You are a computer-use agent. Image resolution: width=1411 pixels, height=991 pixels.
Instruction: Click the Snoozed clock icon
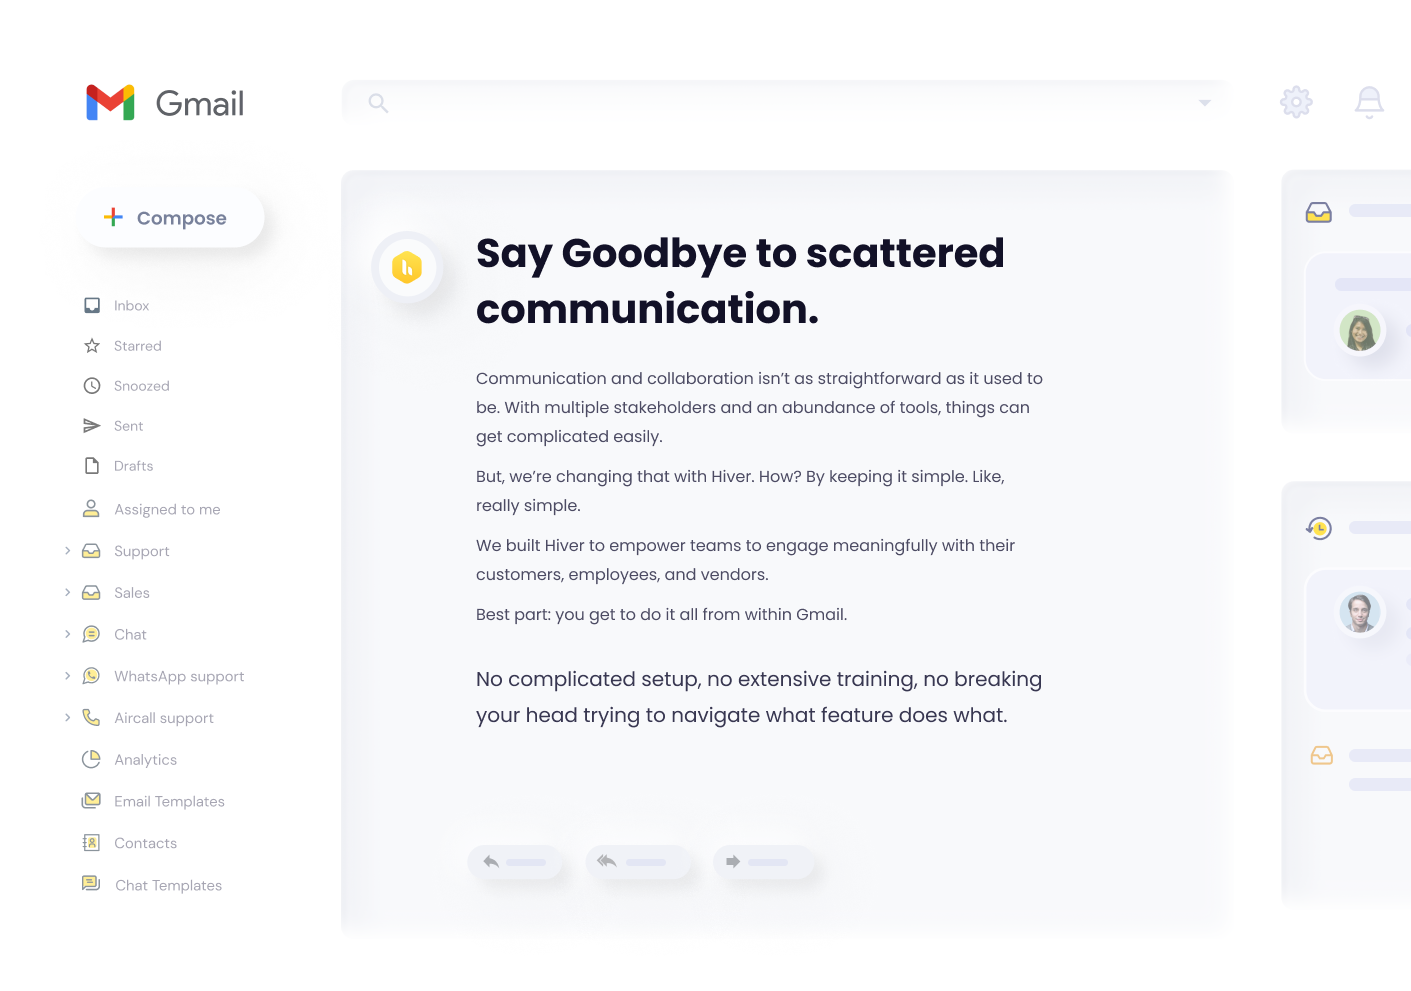(92, 386)
